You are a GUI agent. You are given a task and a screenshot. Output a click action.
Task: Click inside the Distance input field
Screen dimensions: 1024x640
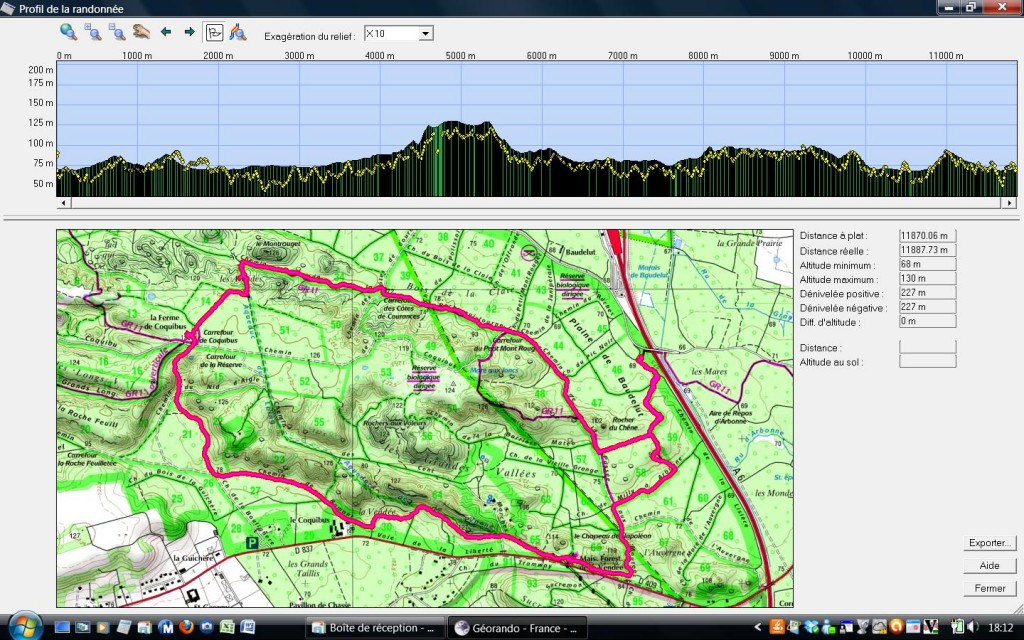927,348
